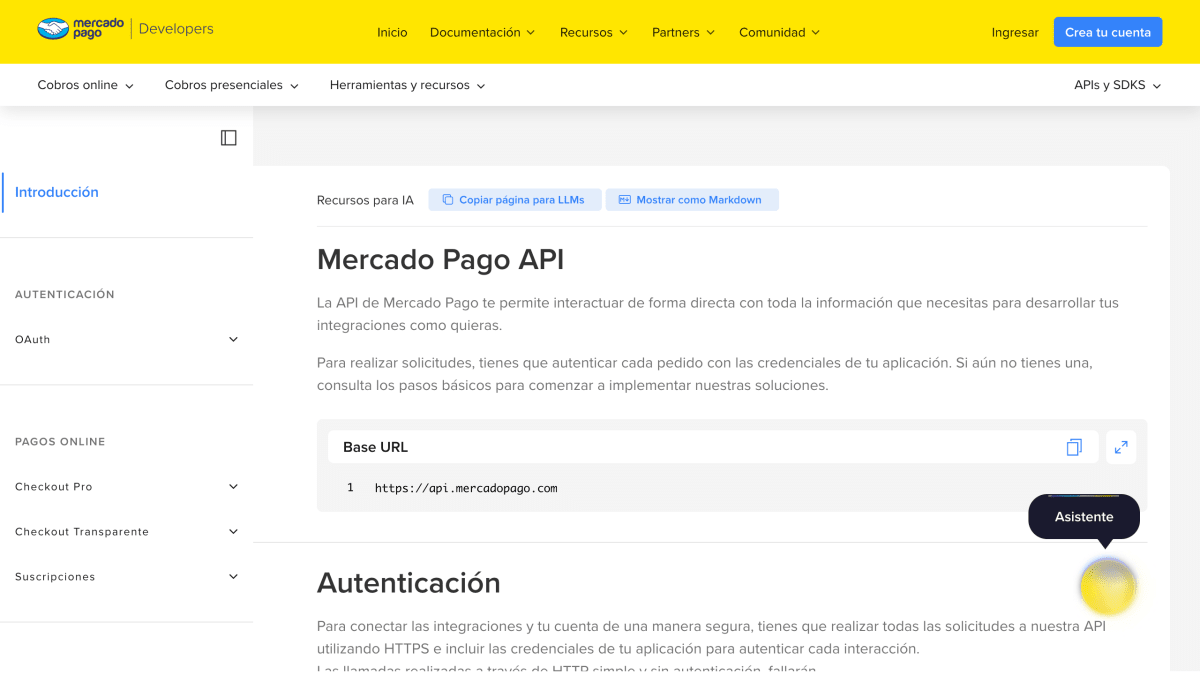Click Copiar página para LLMs button
Viewport: 1200px width, 675px height.
pos(515,200)
